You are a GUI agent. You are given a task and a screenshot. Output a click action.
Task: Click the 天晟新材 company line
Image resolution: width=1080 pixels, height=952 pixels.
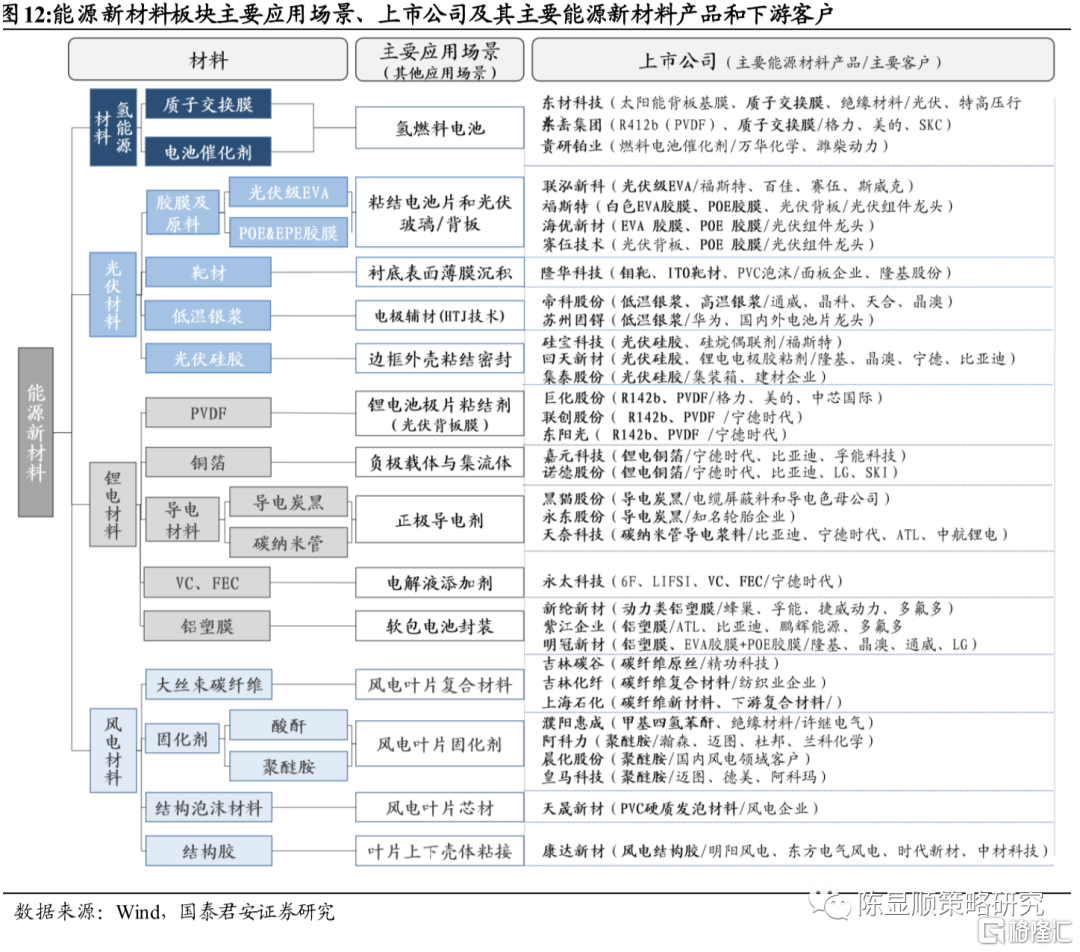(x=680, y=807)
